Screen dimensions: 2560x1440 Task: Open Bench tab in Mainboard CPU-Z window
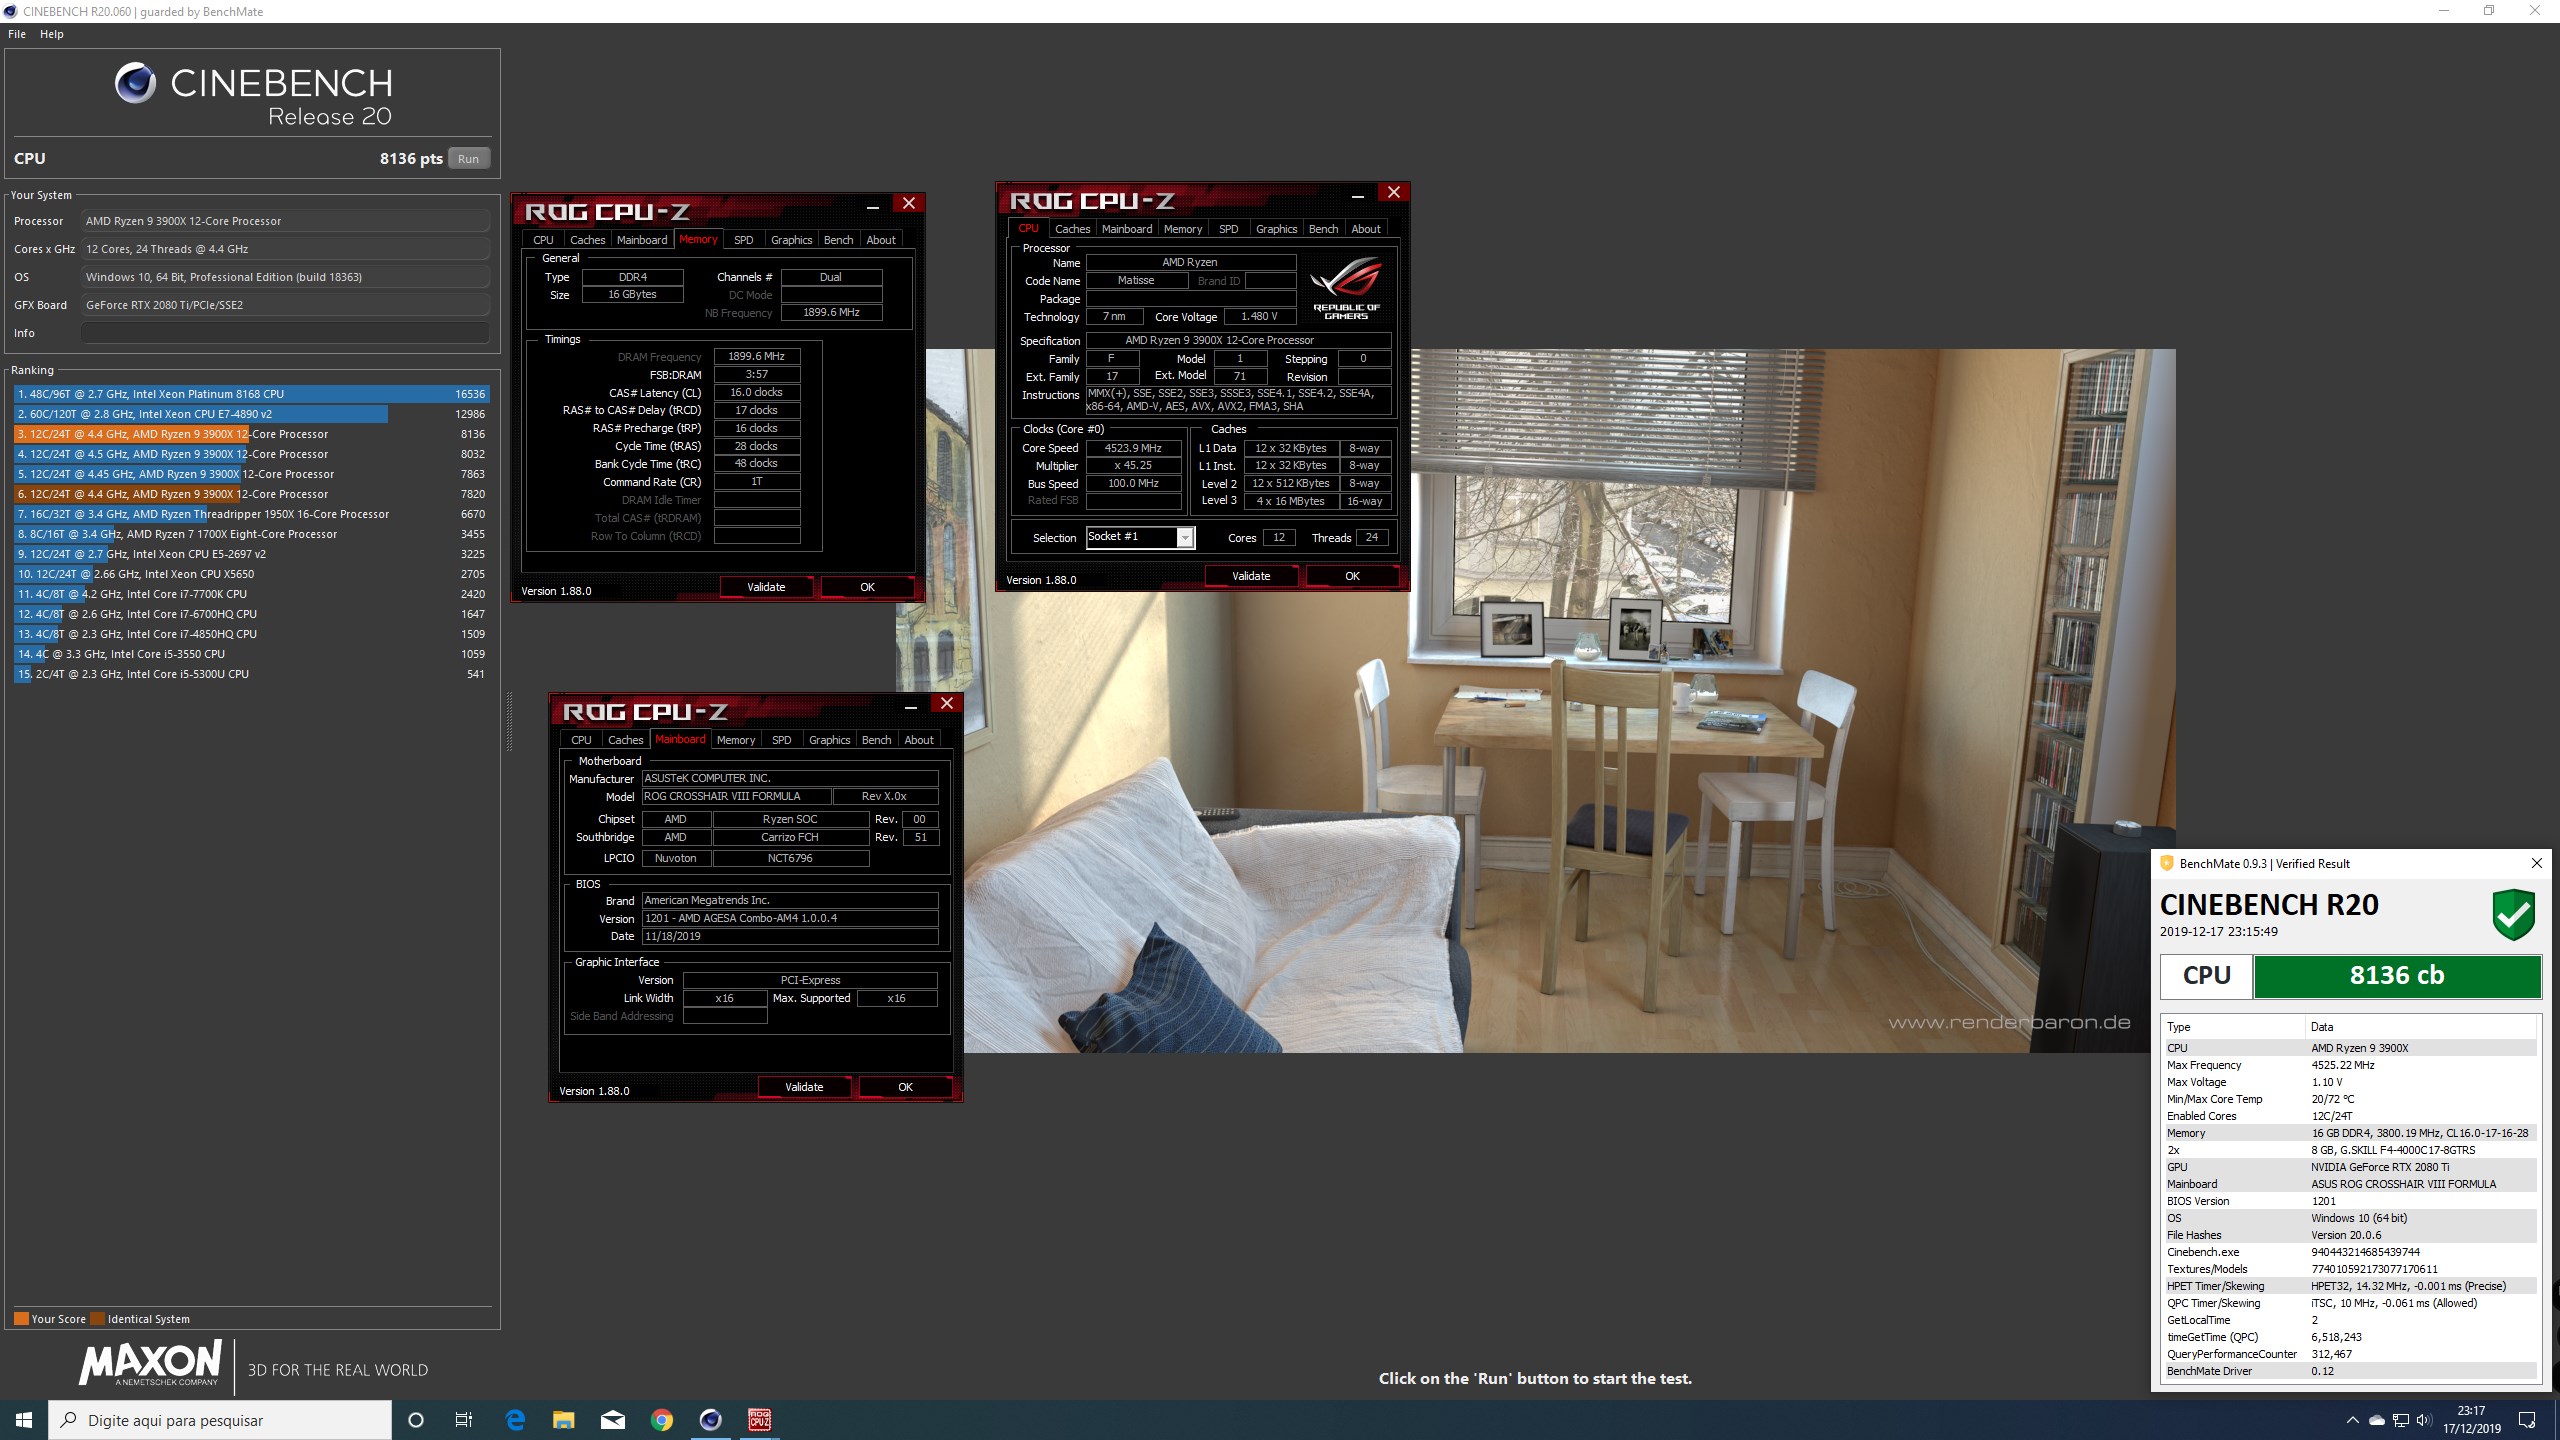[876, 740]
